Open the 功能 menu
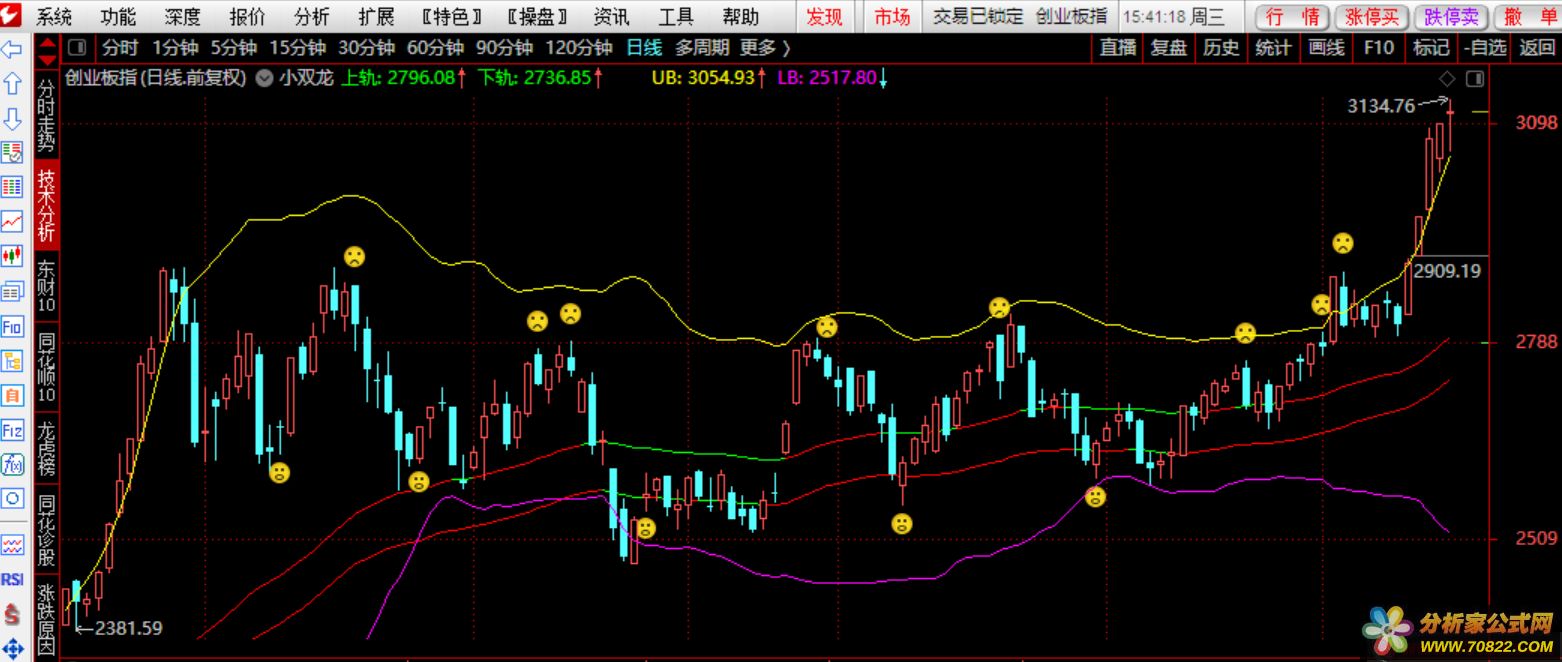The width and height of the screenshot is (1562, 662). pos(118,16)
